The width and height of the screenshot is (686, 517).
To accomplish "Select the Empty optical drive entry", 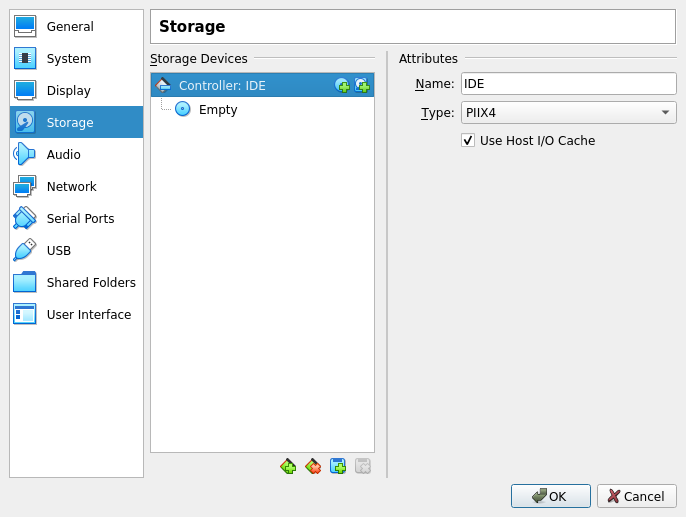I will click(x=217, y=110).
